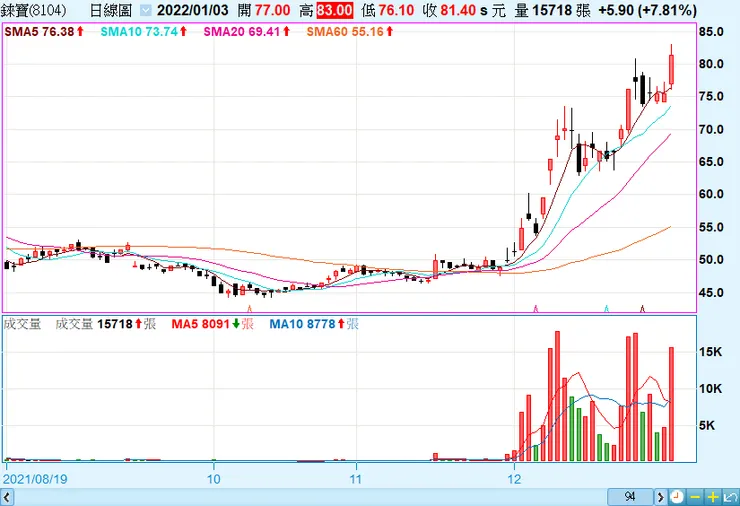
Task: Click the month 11 label on the time axis
Action: [x=355, y=479]
